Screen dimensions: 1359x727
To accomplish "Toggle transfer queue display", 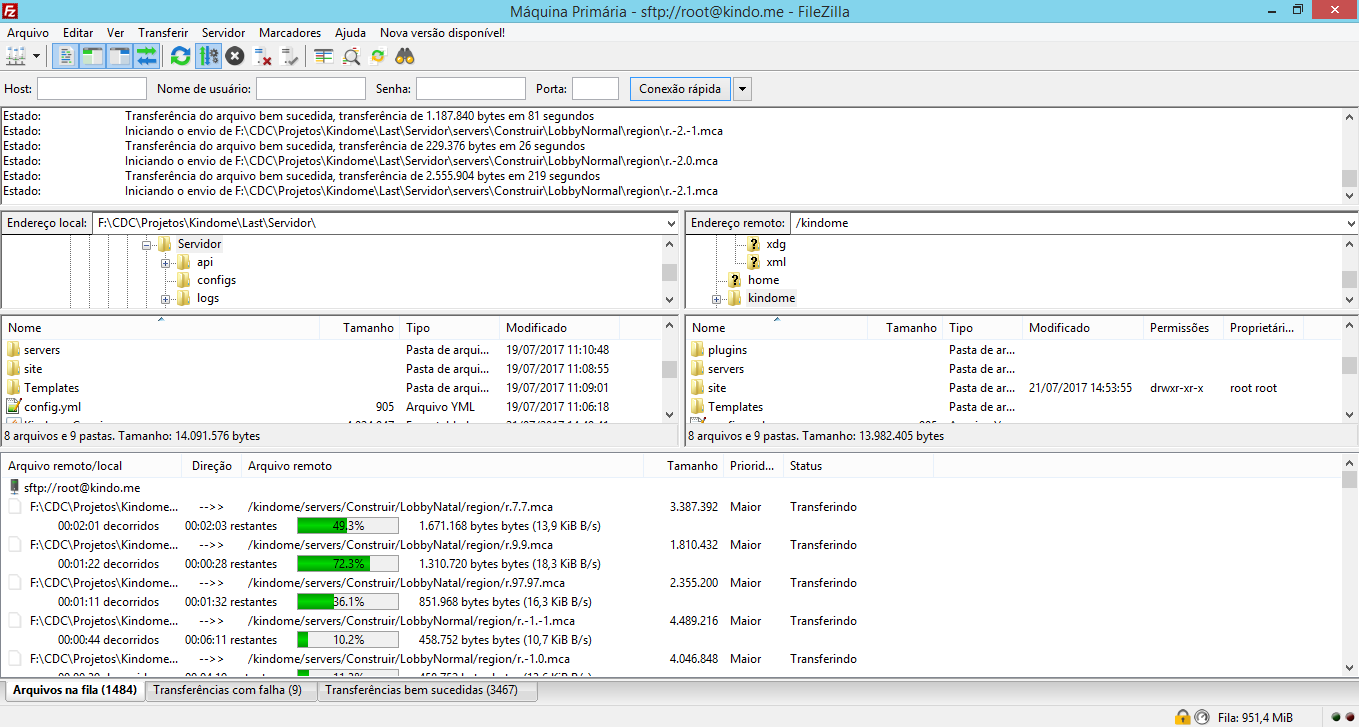I will [147, 56].
